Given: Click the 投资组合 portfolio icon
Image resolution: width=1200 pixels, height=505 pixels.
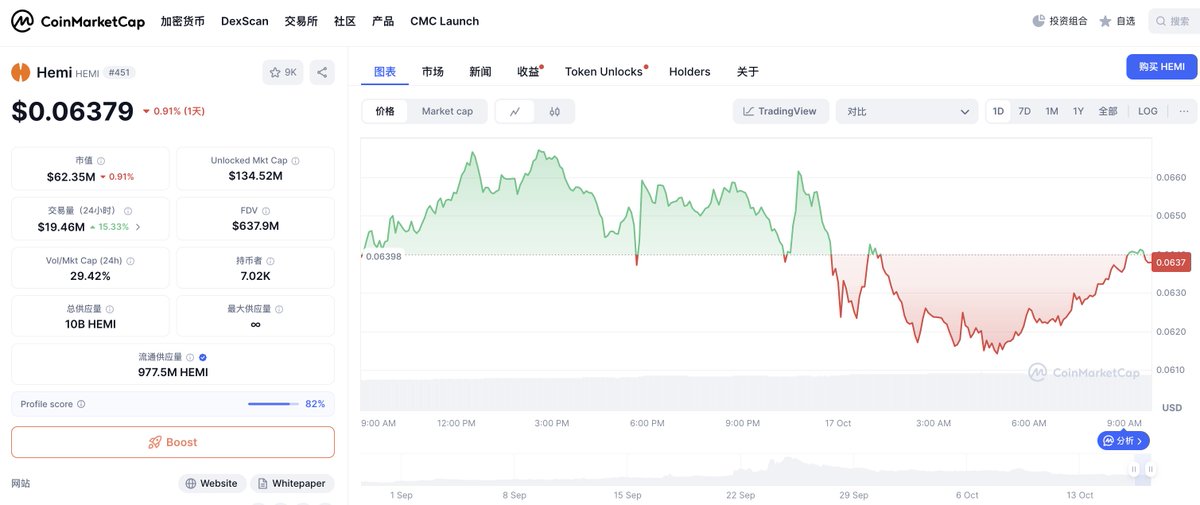Looking at the screenshot, I should (x=1038, y=21).
